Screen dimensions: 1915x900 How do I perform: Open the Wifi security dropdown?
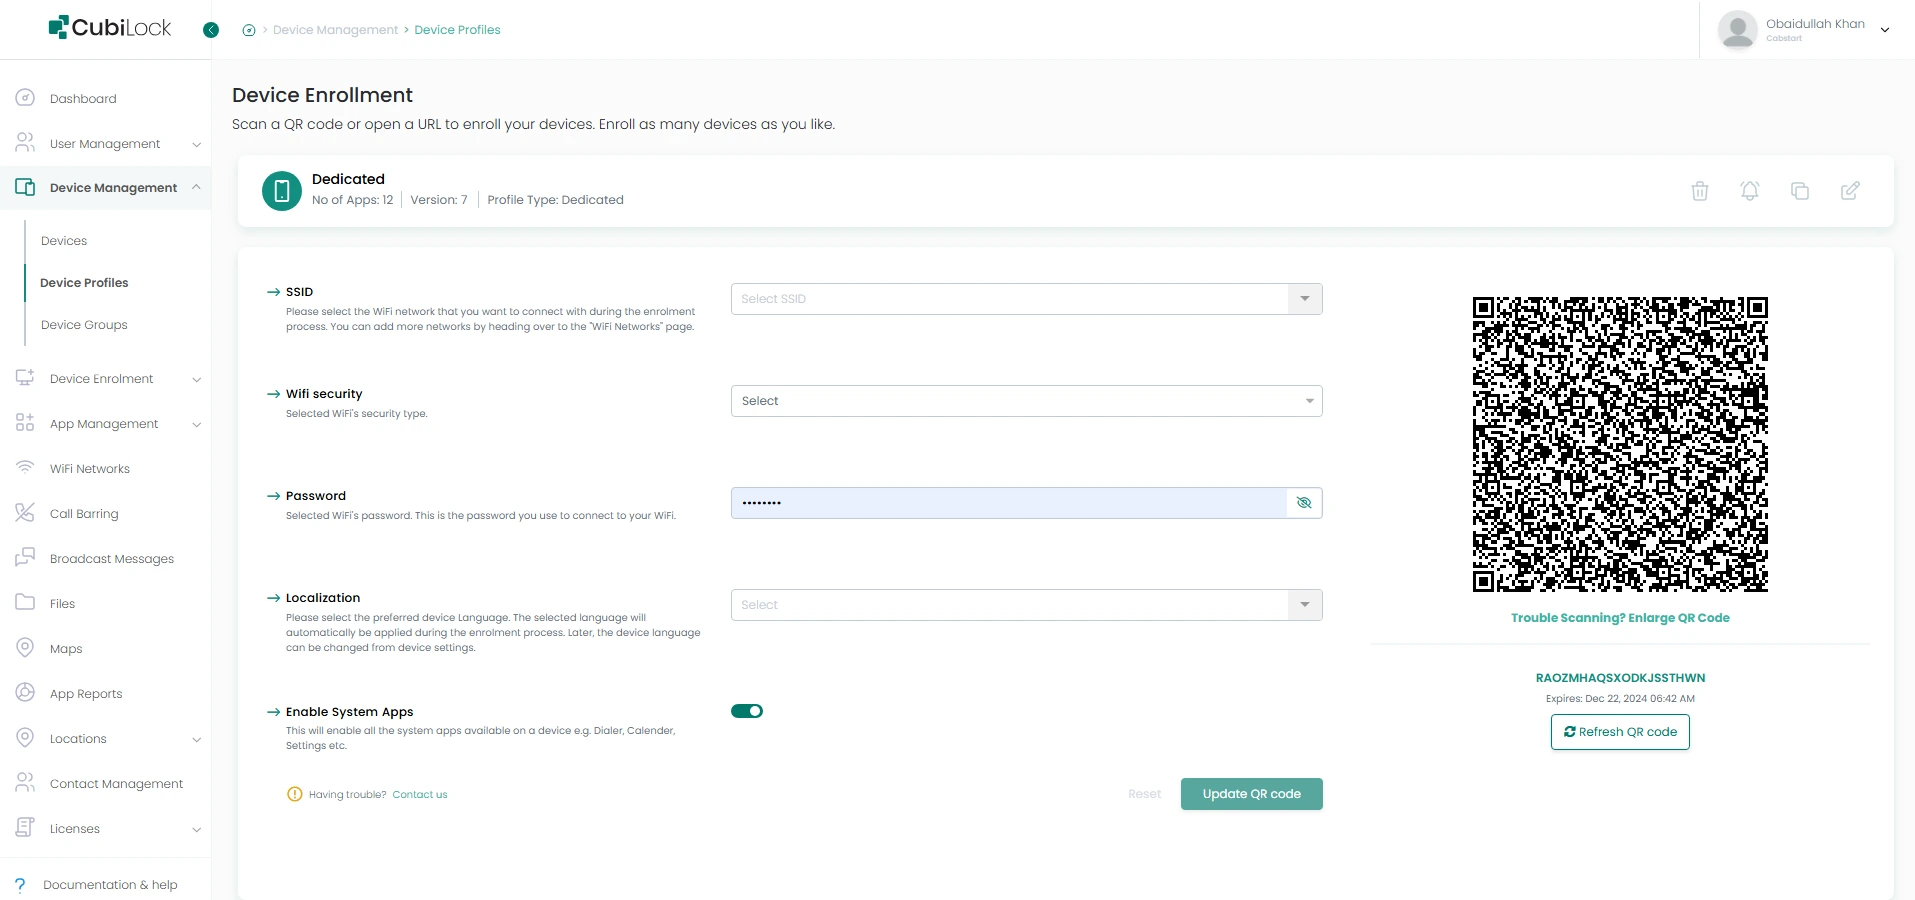[1026, 401]
